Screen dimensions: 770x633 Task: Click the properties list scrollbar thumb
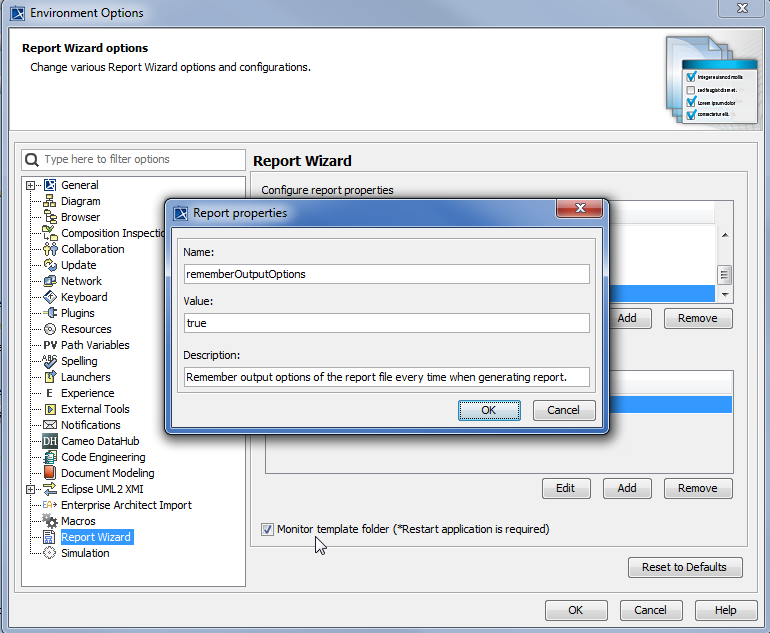(x=724, y=275)
